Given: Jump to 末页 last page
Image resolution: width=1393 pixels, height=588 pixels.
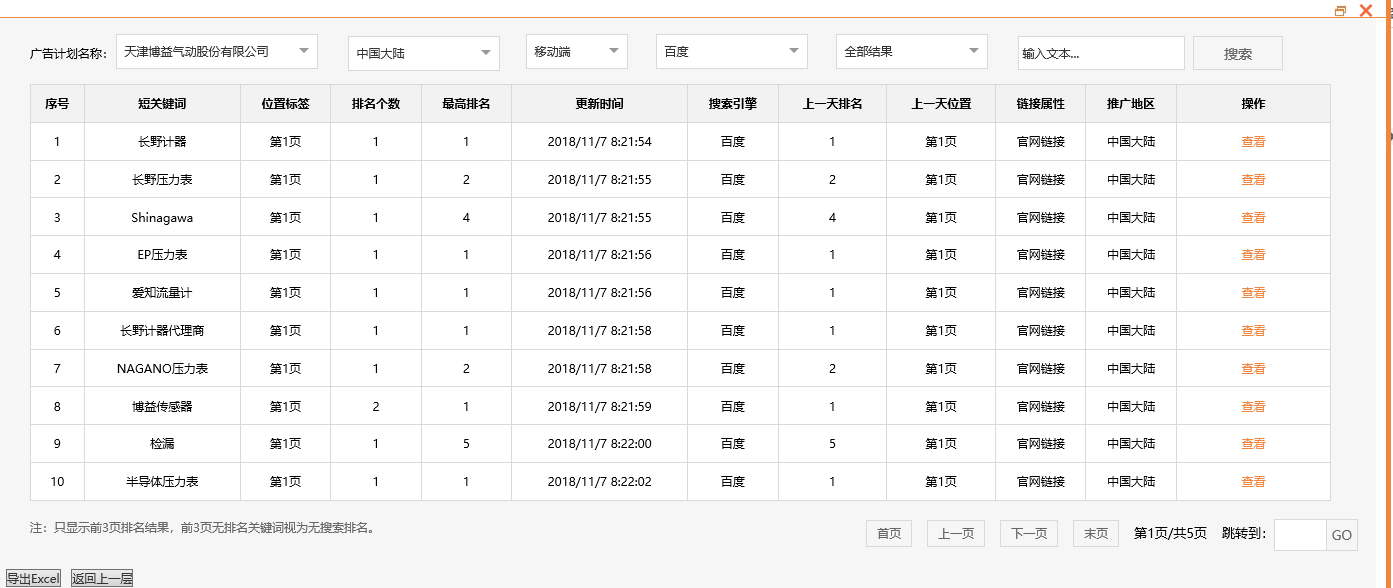Looking at the screenshot, I should 1095,533.
